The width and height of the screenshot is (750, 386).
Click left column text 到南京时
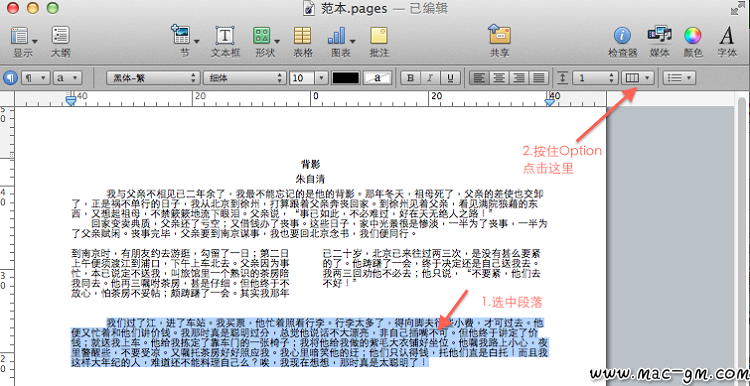180,273
